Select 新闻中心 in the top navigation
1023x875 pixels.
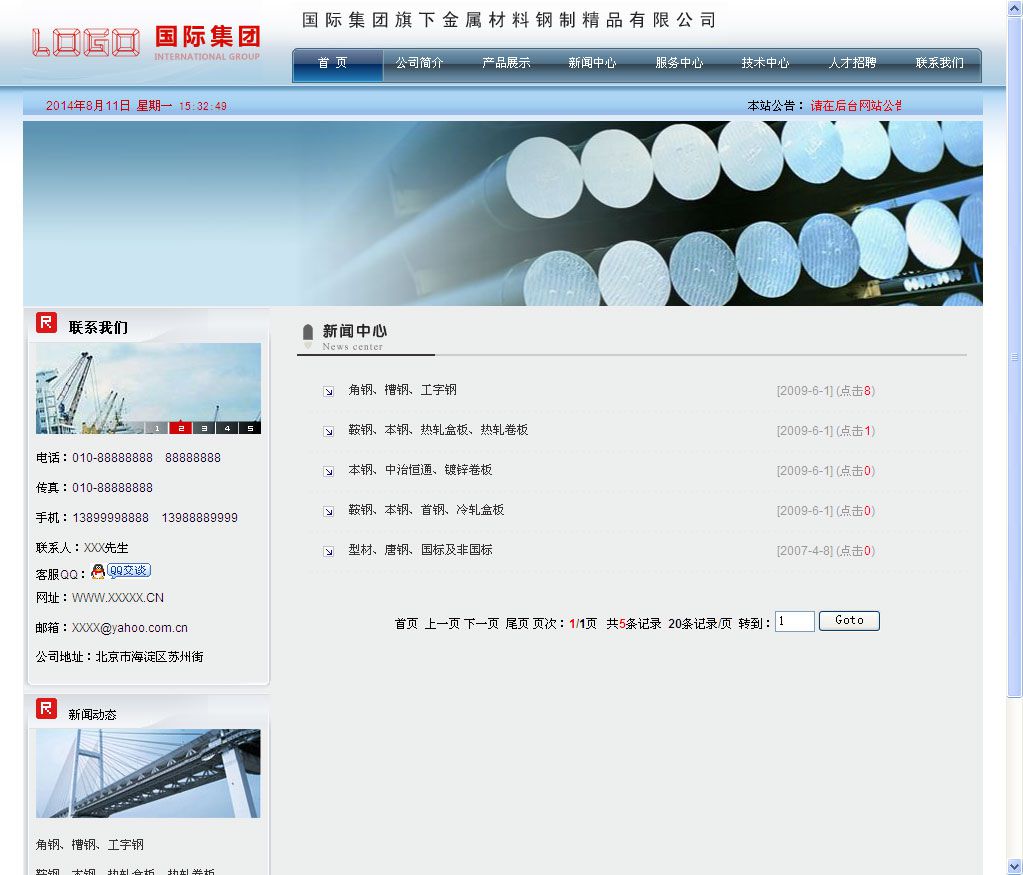(x=592, y=63)
